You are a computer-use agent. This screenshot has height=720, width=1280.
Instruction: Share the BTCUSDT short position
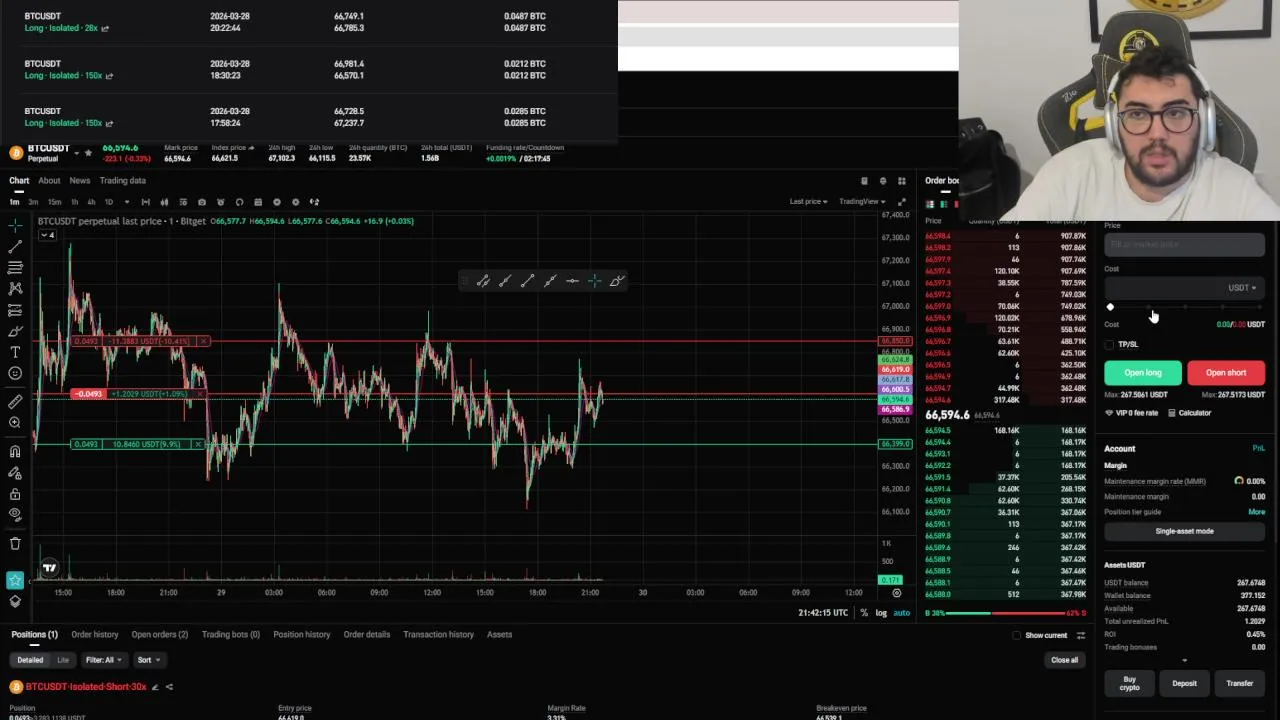[169, 687]
